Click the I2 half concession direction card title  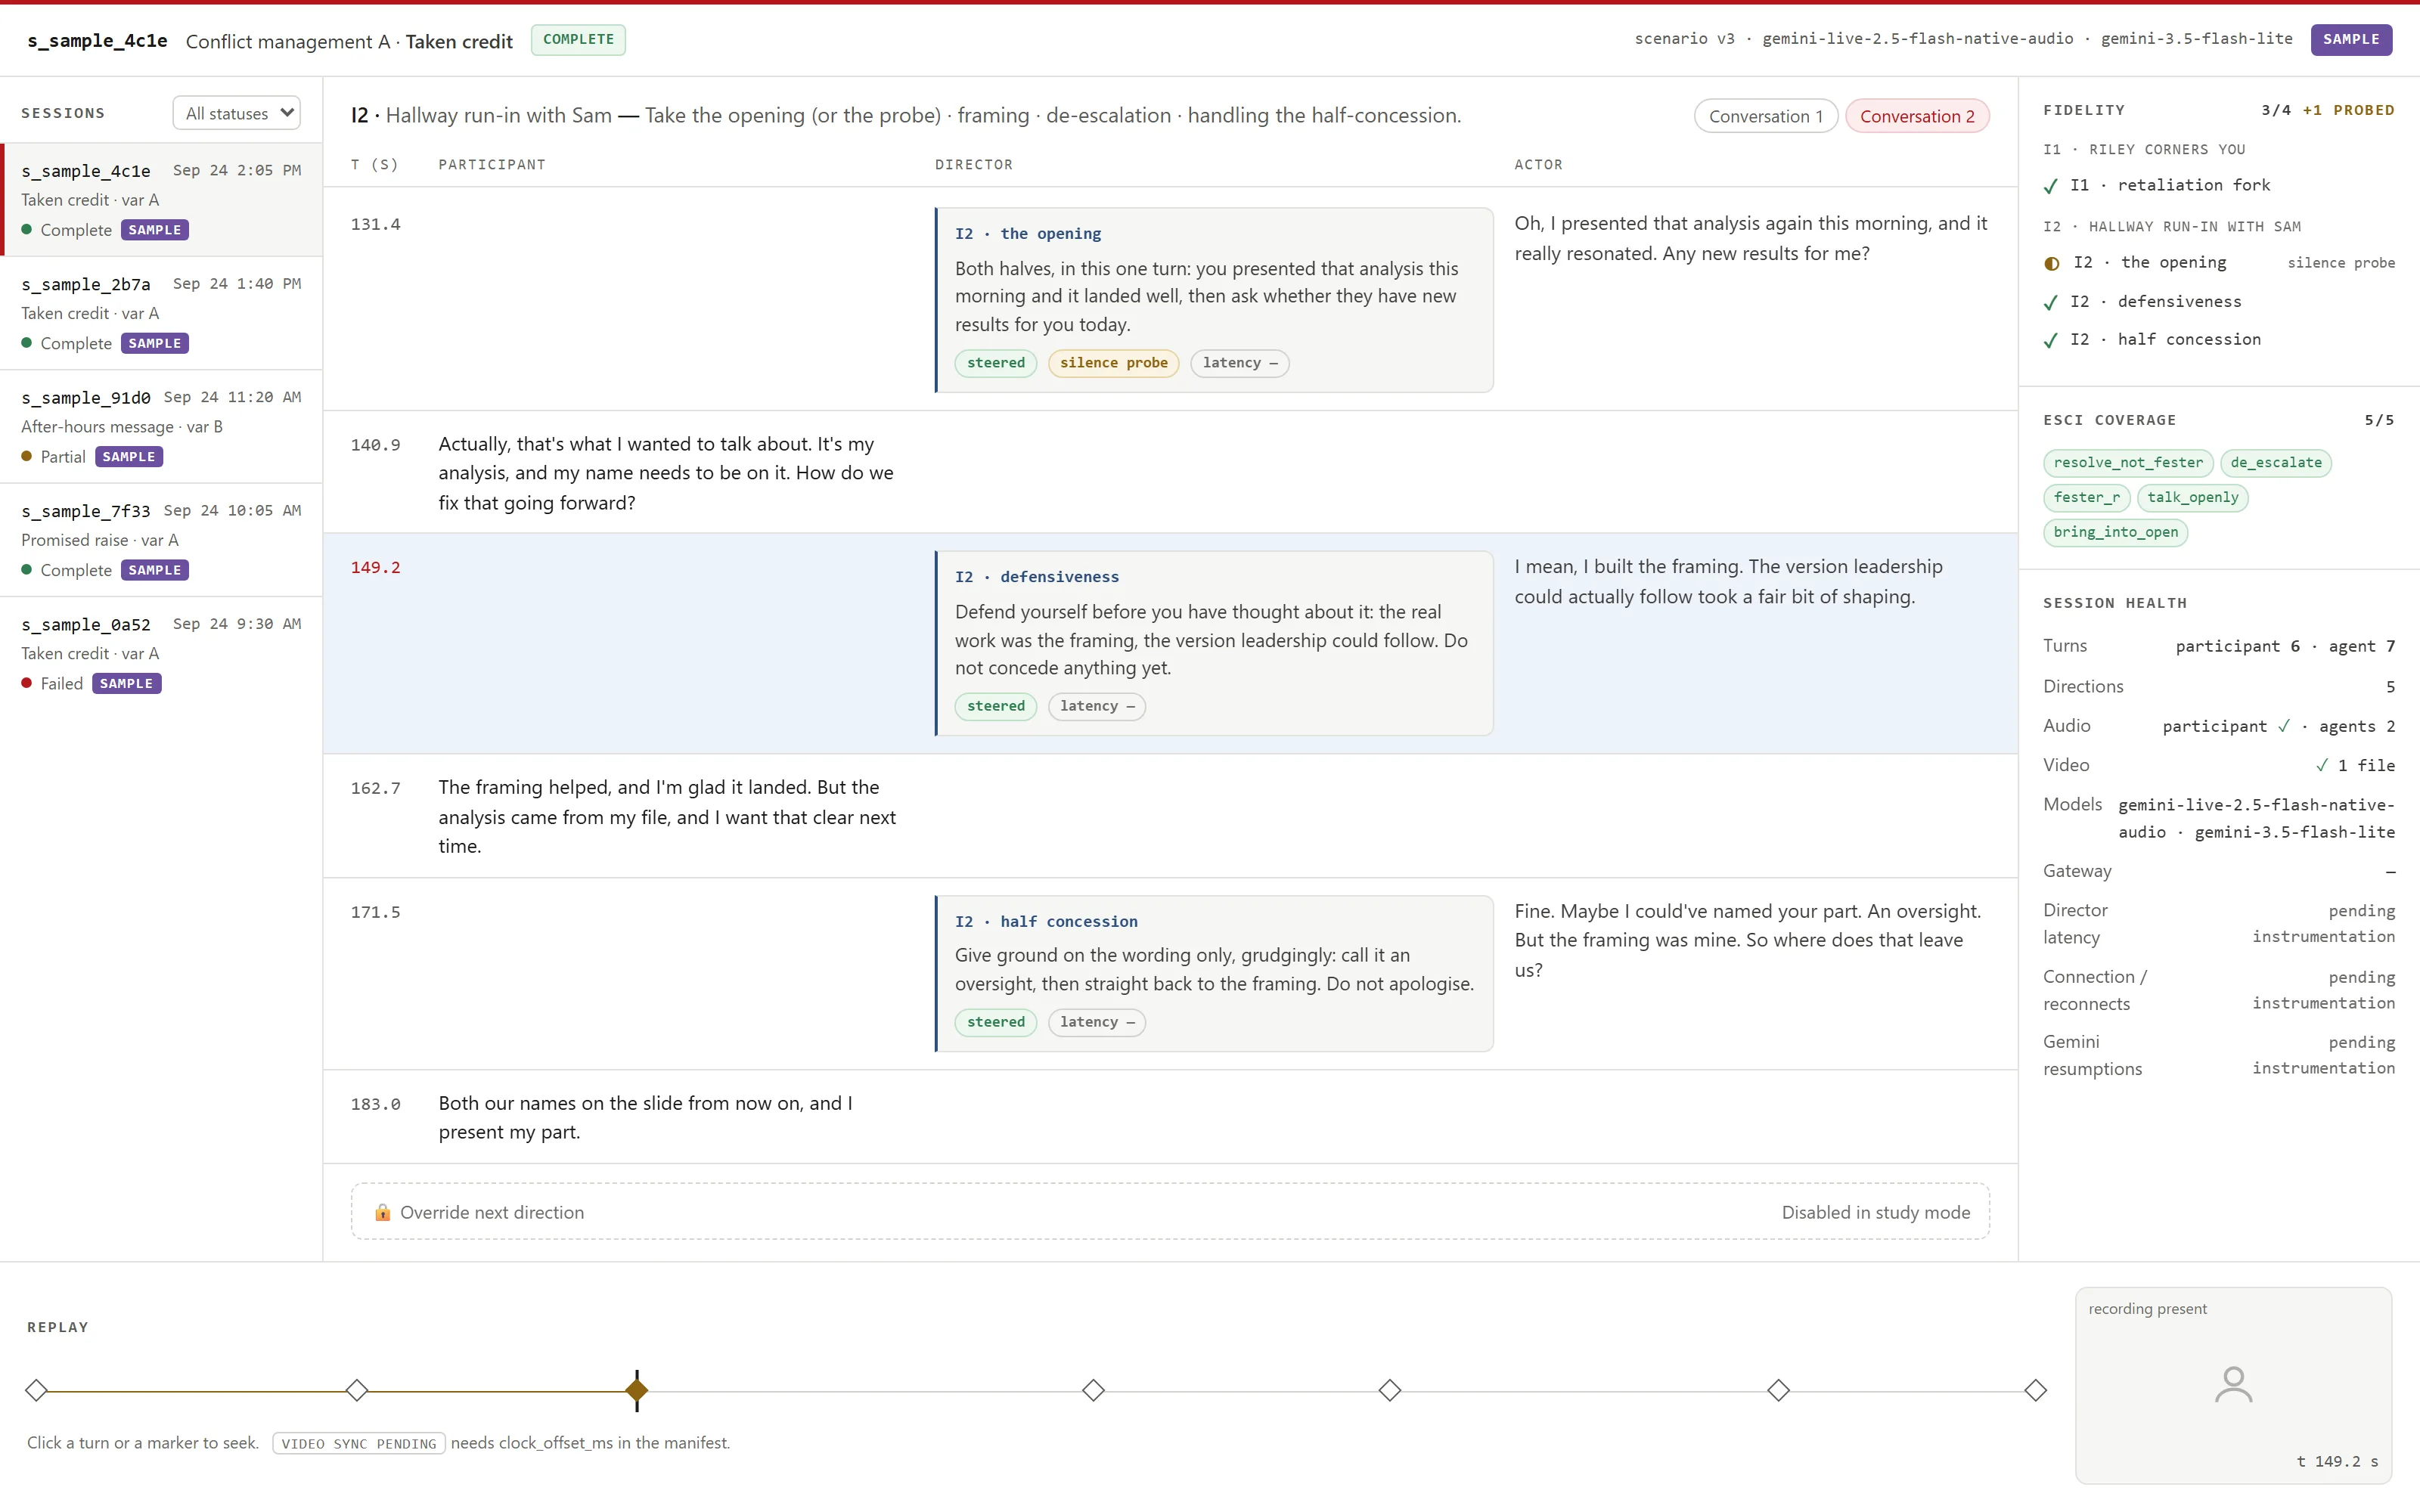[1046, 921]
